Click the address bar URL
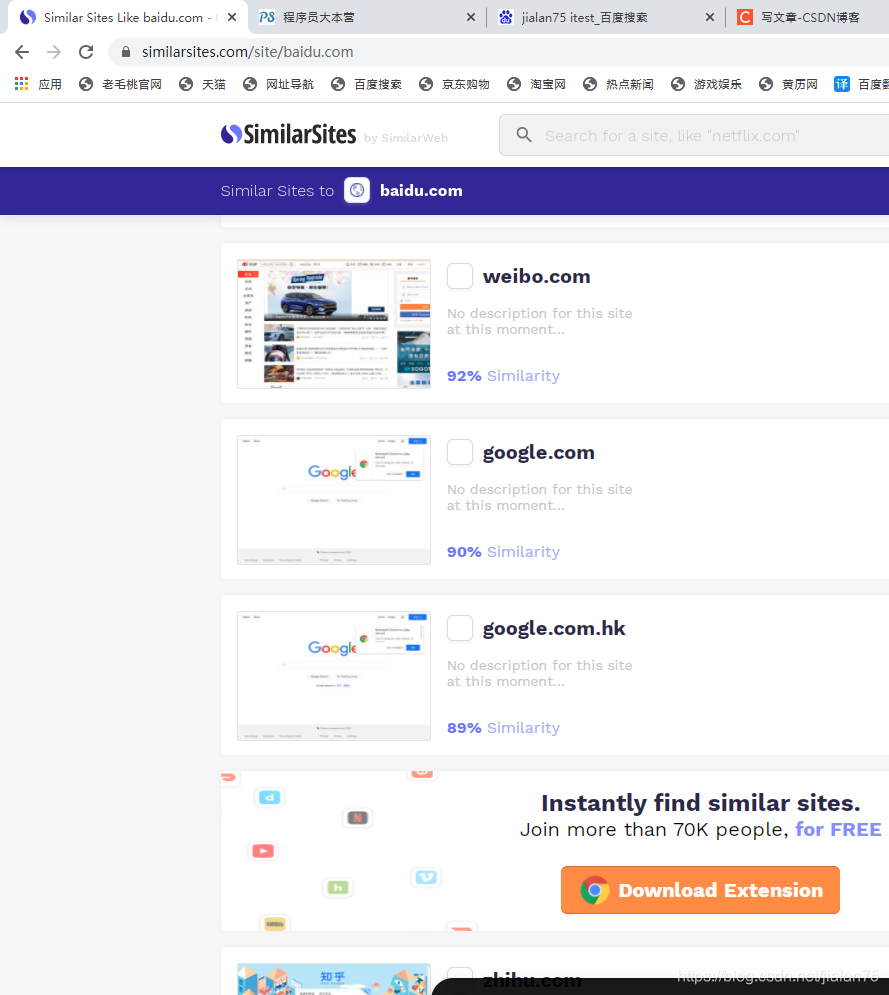The image size is (889, 995). tap(247, 52)
